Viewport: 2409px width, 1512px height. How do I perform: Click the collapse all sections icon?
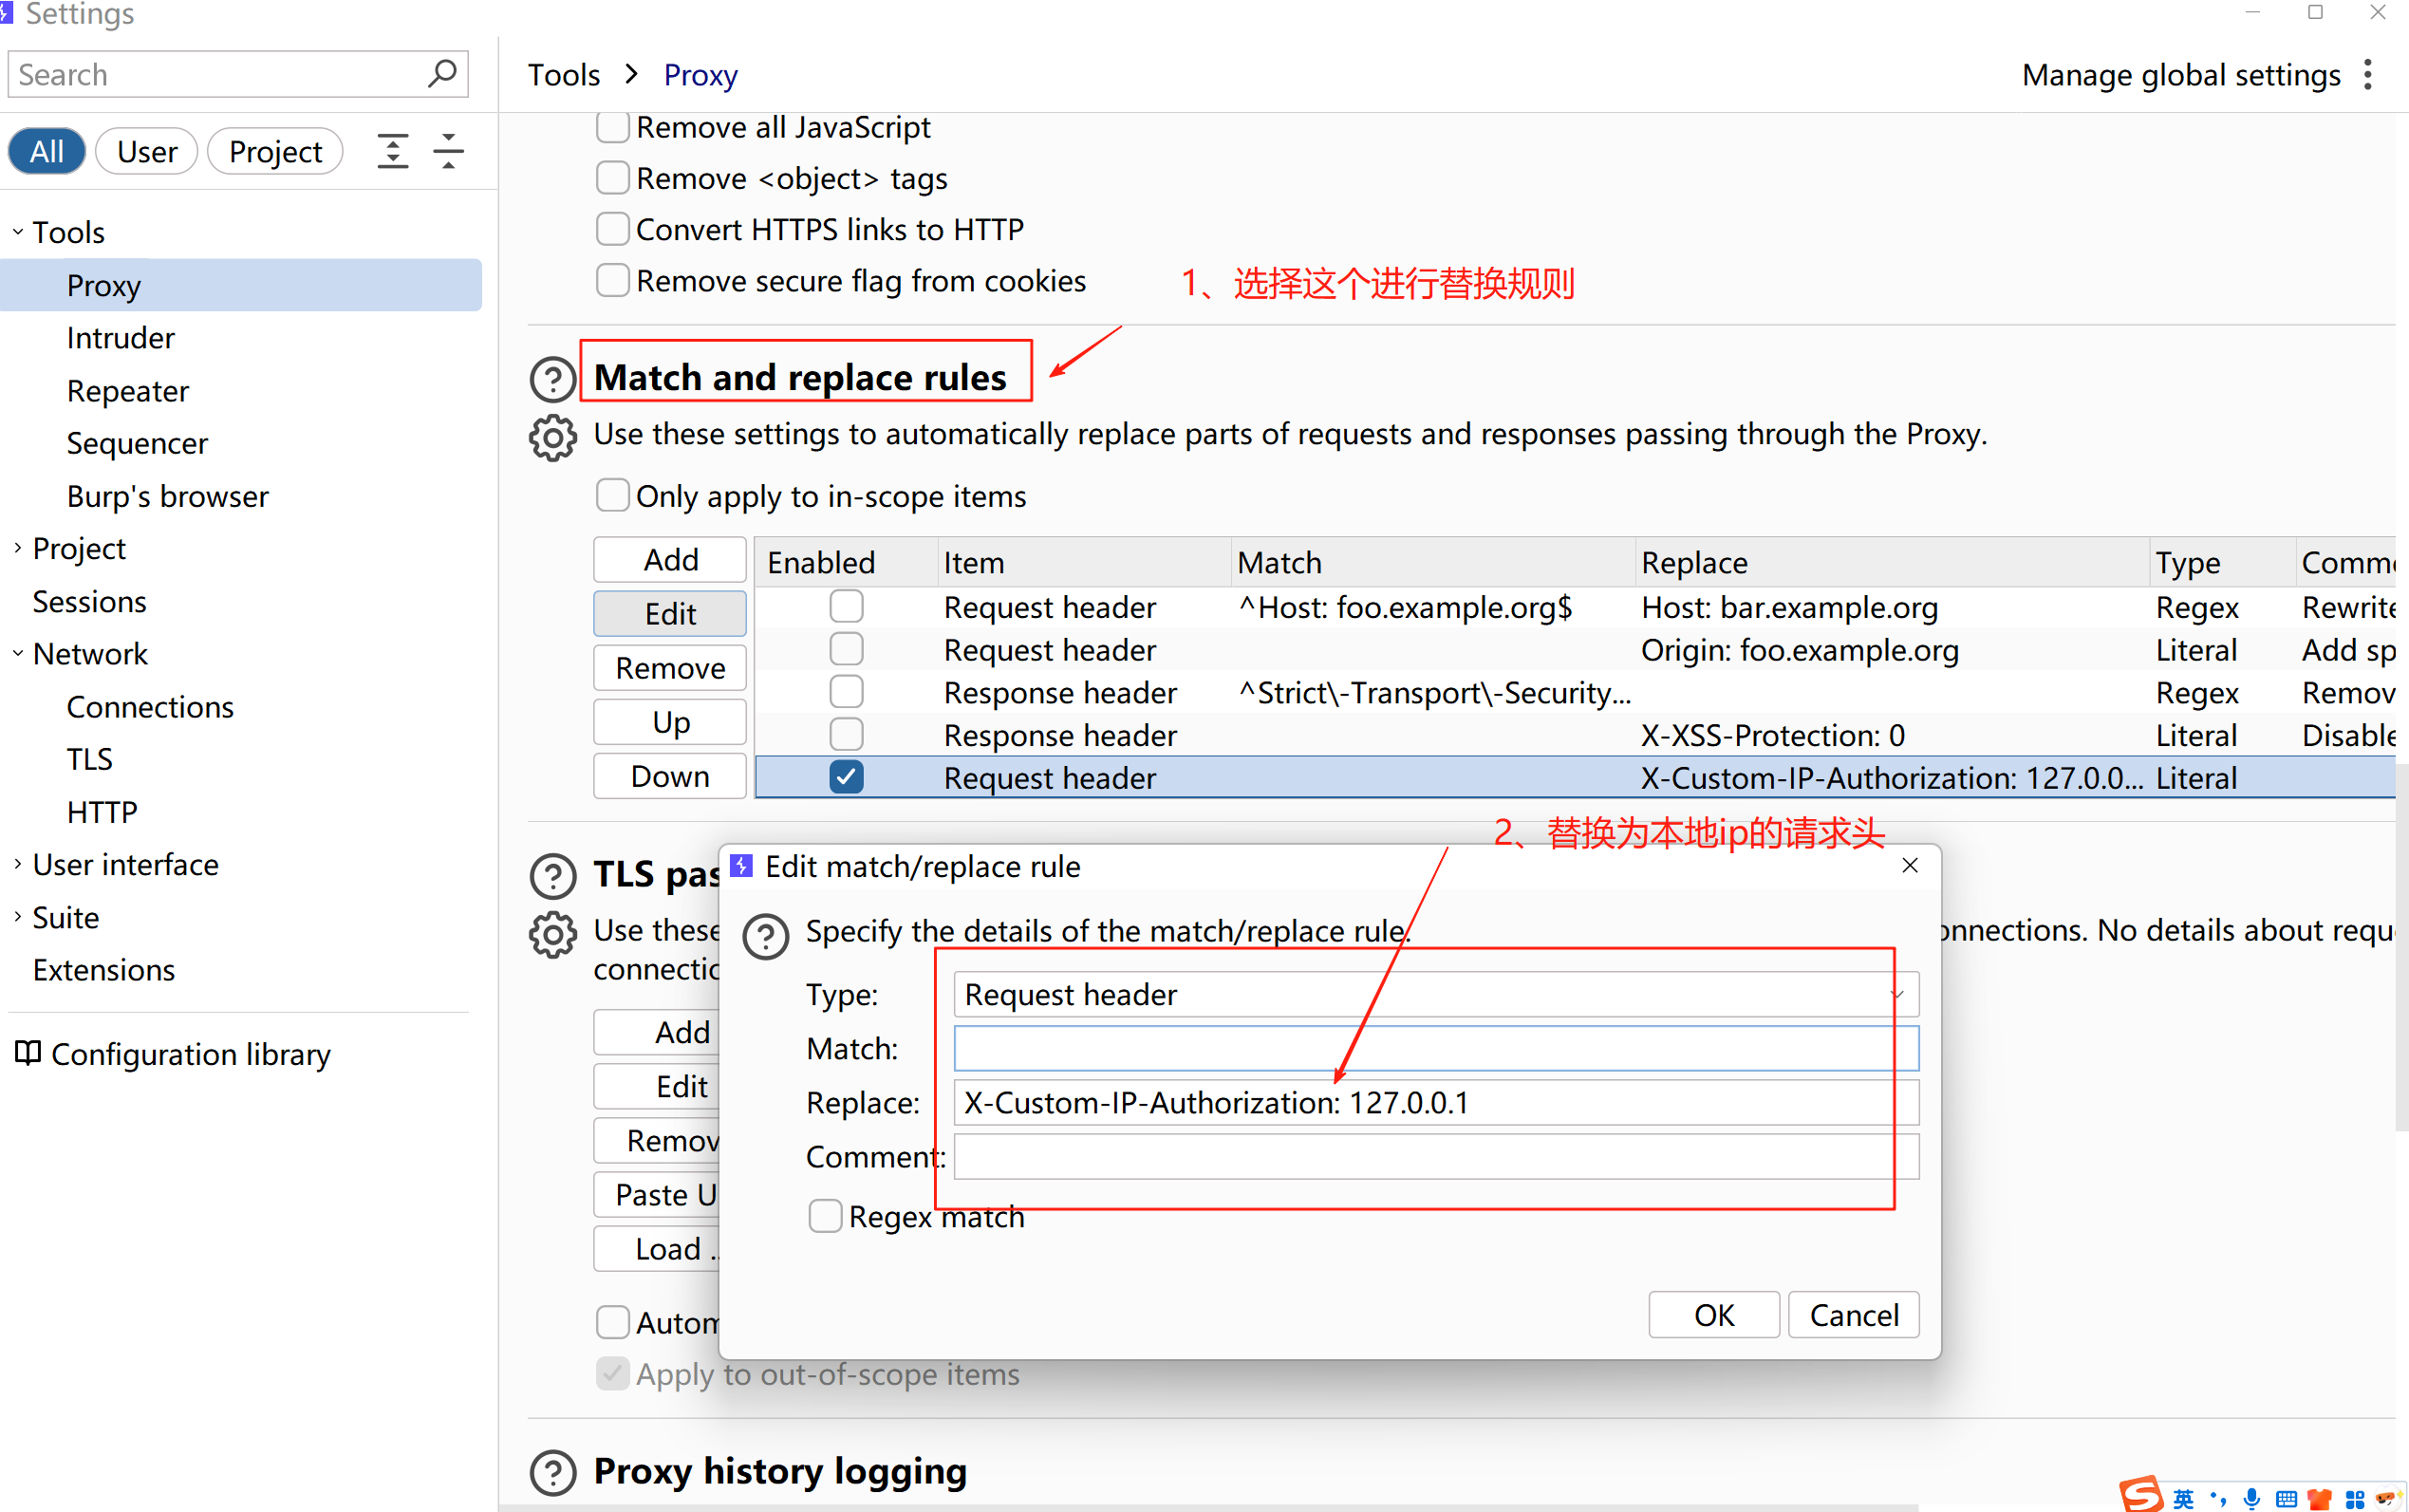[448, 151]
